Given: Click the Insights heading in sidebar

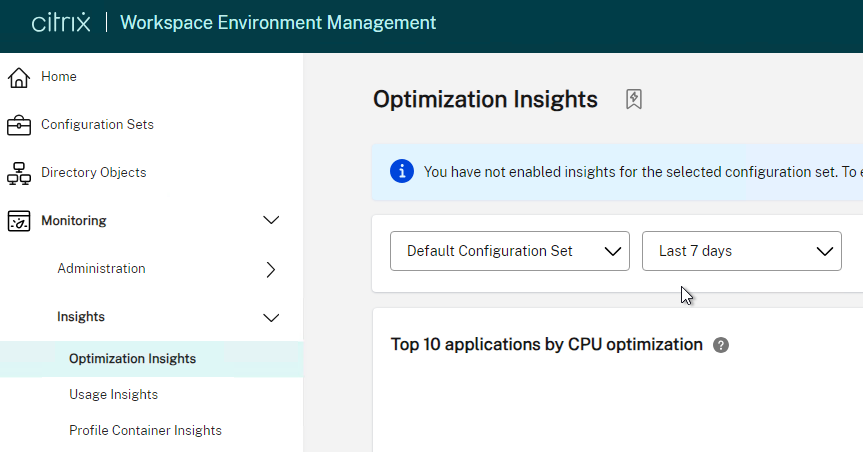Looking at the screenshot, I should coord(81,317).
